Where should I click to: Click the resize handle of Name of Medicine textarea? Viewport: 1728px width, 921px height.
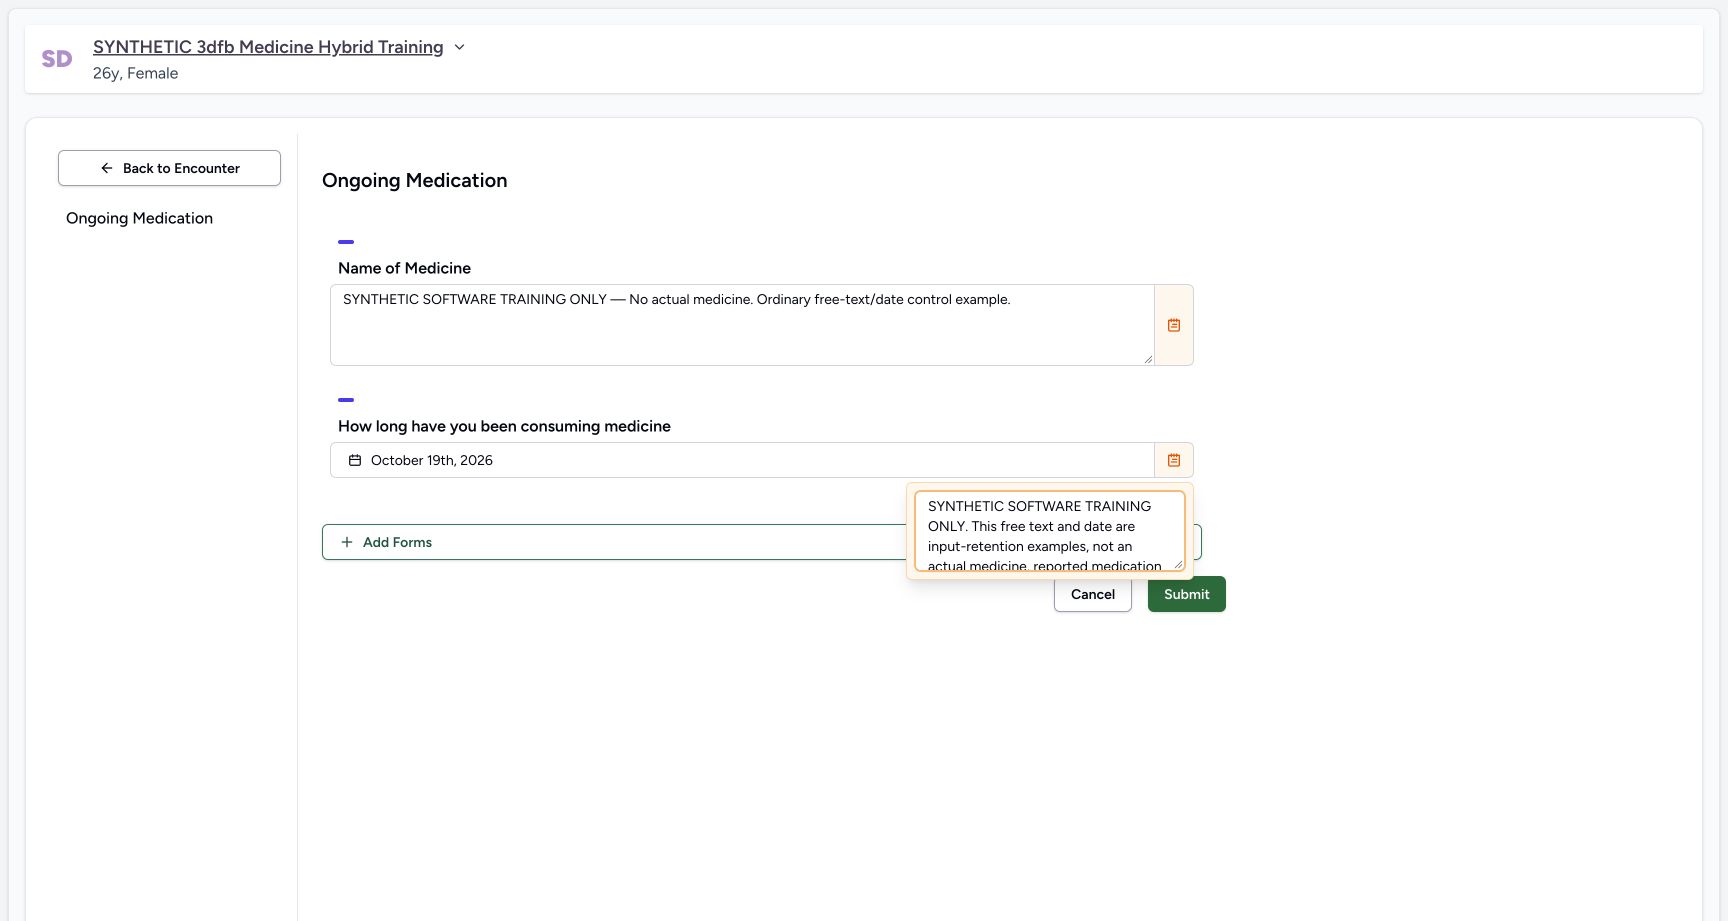click(1148, 359)
